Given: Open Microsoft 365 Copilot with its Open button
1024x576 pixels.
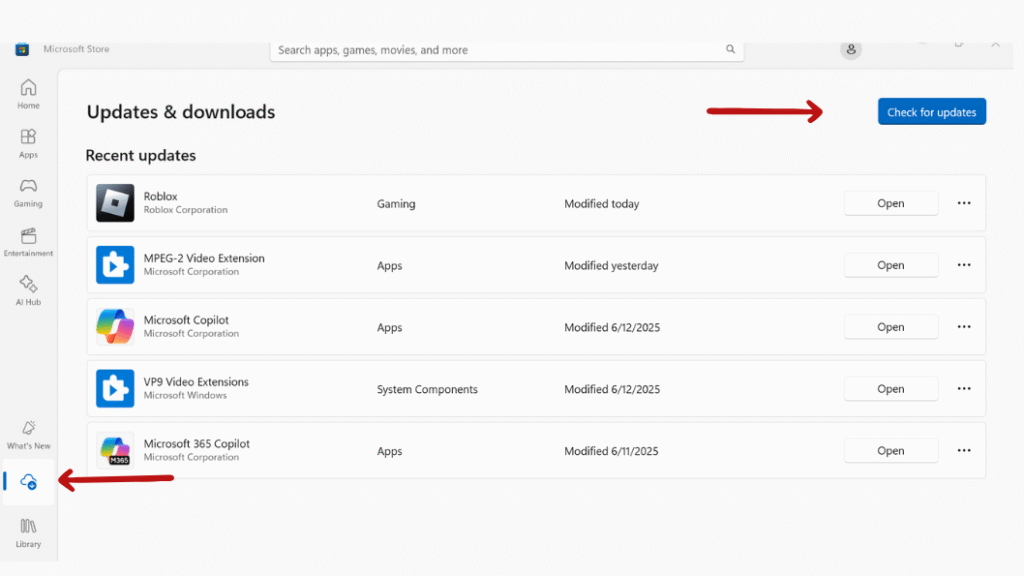Looking at the screenshot, I should point(891,451).
